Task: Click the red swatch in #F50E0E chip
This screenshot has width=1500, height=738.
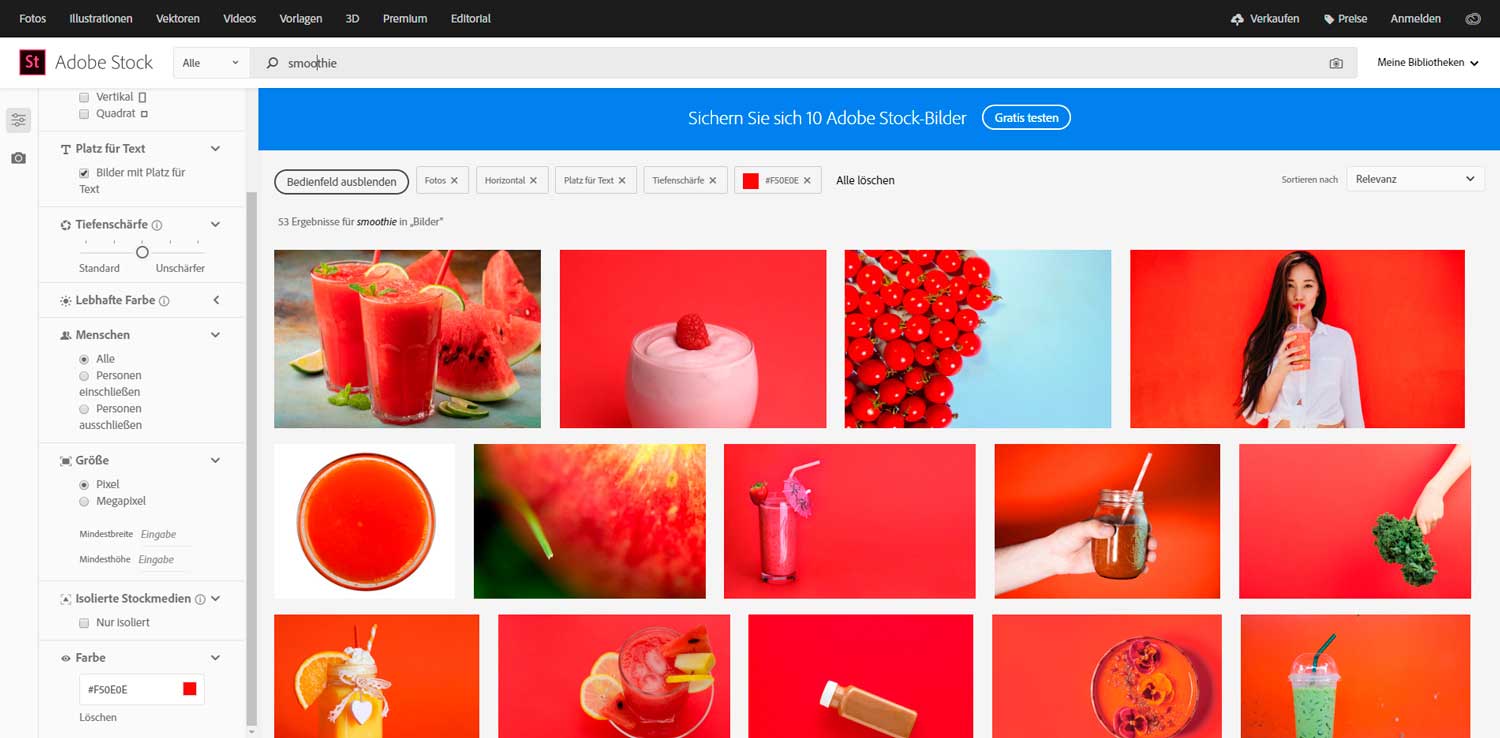Action: (x=751, y=181)
